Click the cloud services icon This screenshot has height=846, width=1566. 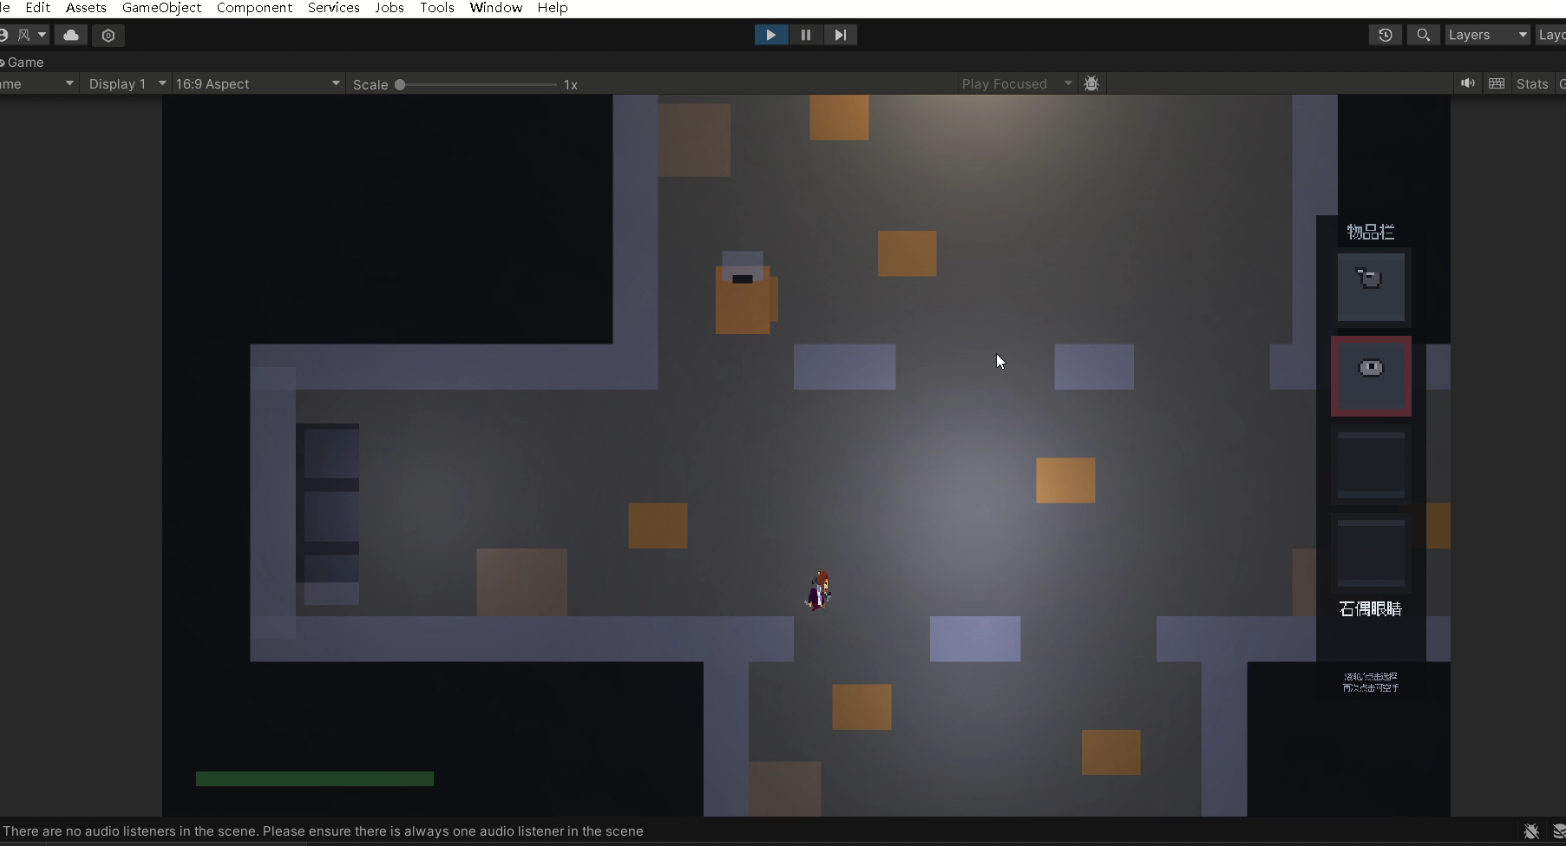click(x=71, y=35)
